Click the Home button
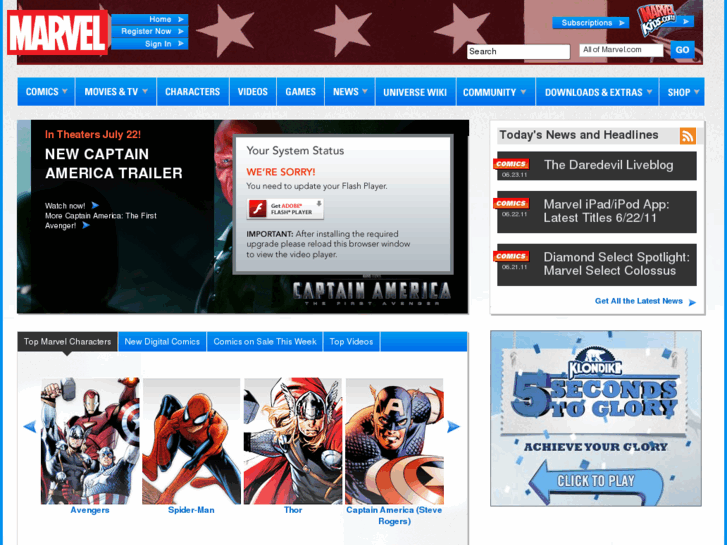 [x=150, y=19]
